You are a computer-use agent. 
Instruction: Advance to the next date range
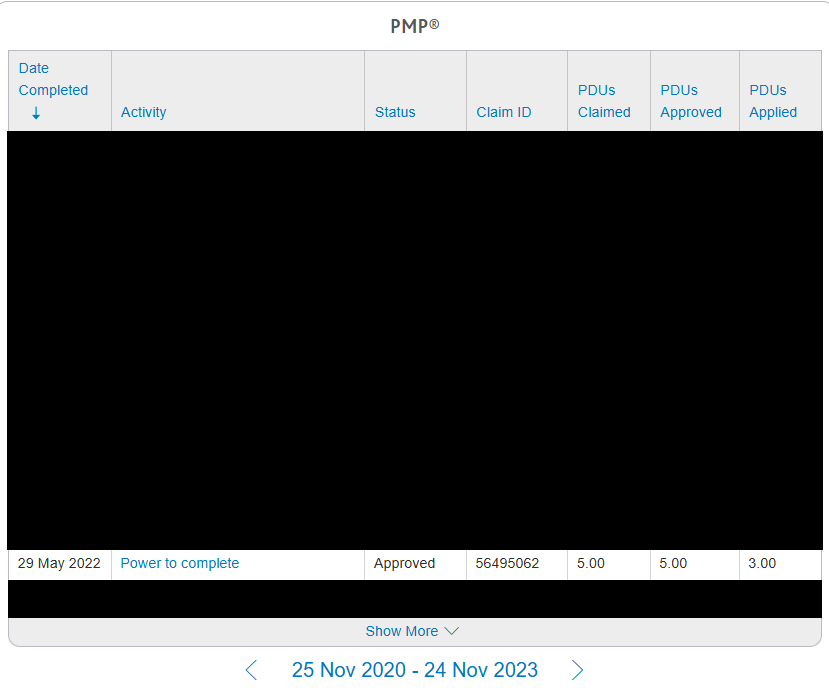click(x=577, y=670)
